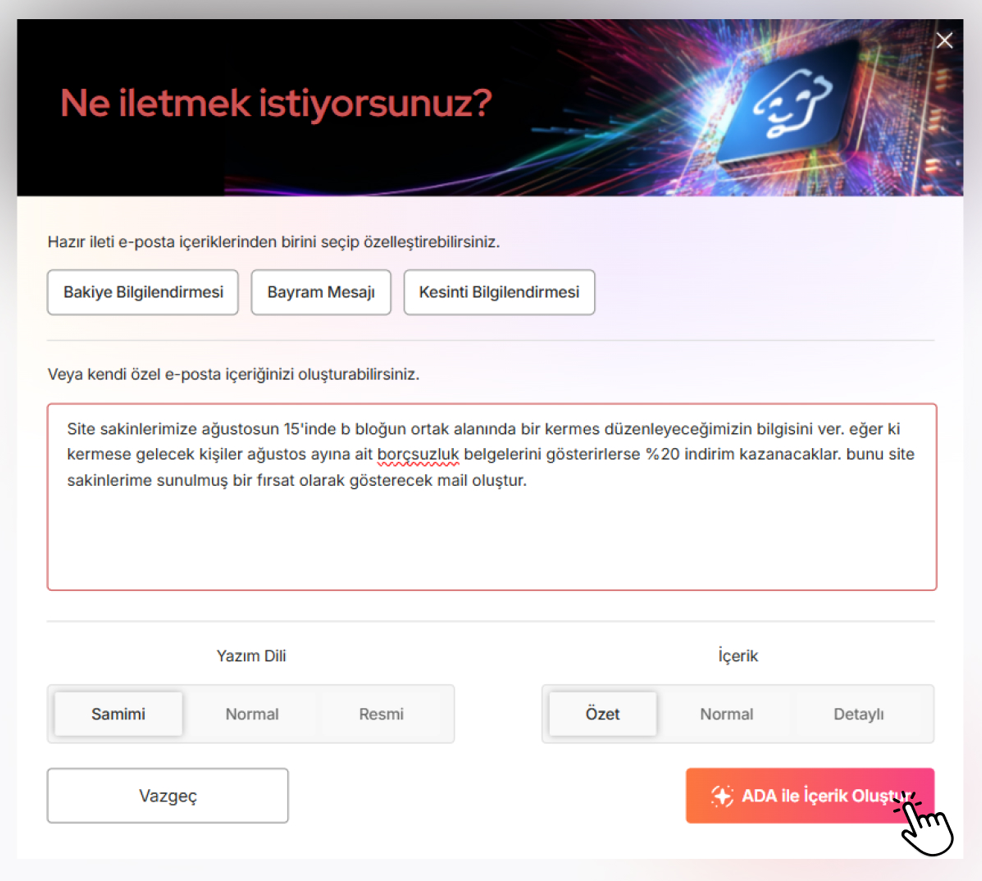The height and width of the screenshot is (881, 982).
Task: Click the 'İçerik' label
Action: tap(738, 656)
